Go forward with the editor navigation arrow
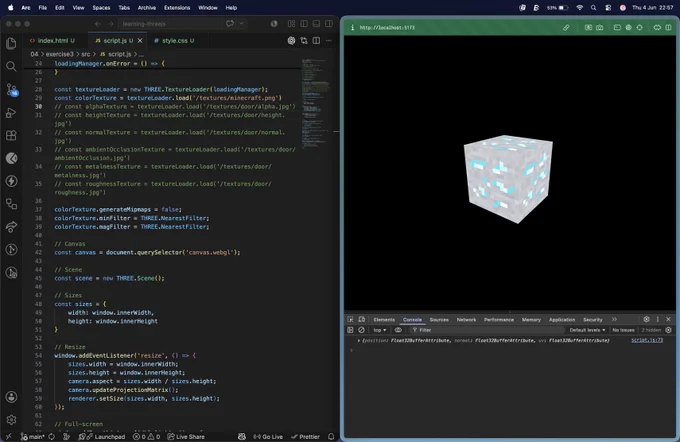 pos(111,24)
